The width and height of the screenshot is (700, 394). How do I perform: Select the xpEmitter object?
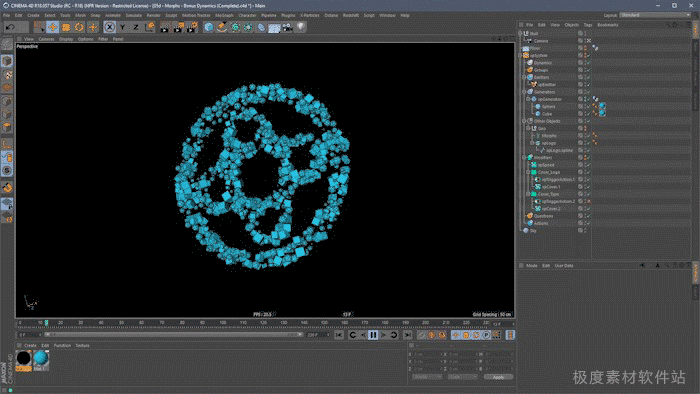pyautogui.click(x=546, y=85)
